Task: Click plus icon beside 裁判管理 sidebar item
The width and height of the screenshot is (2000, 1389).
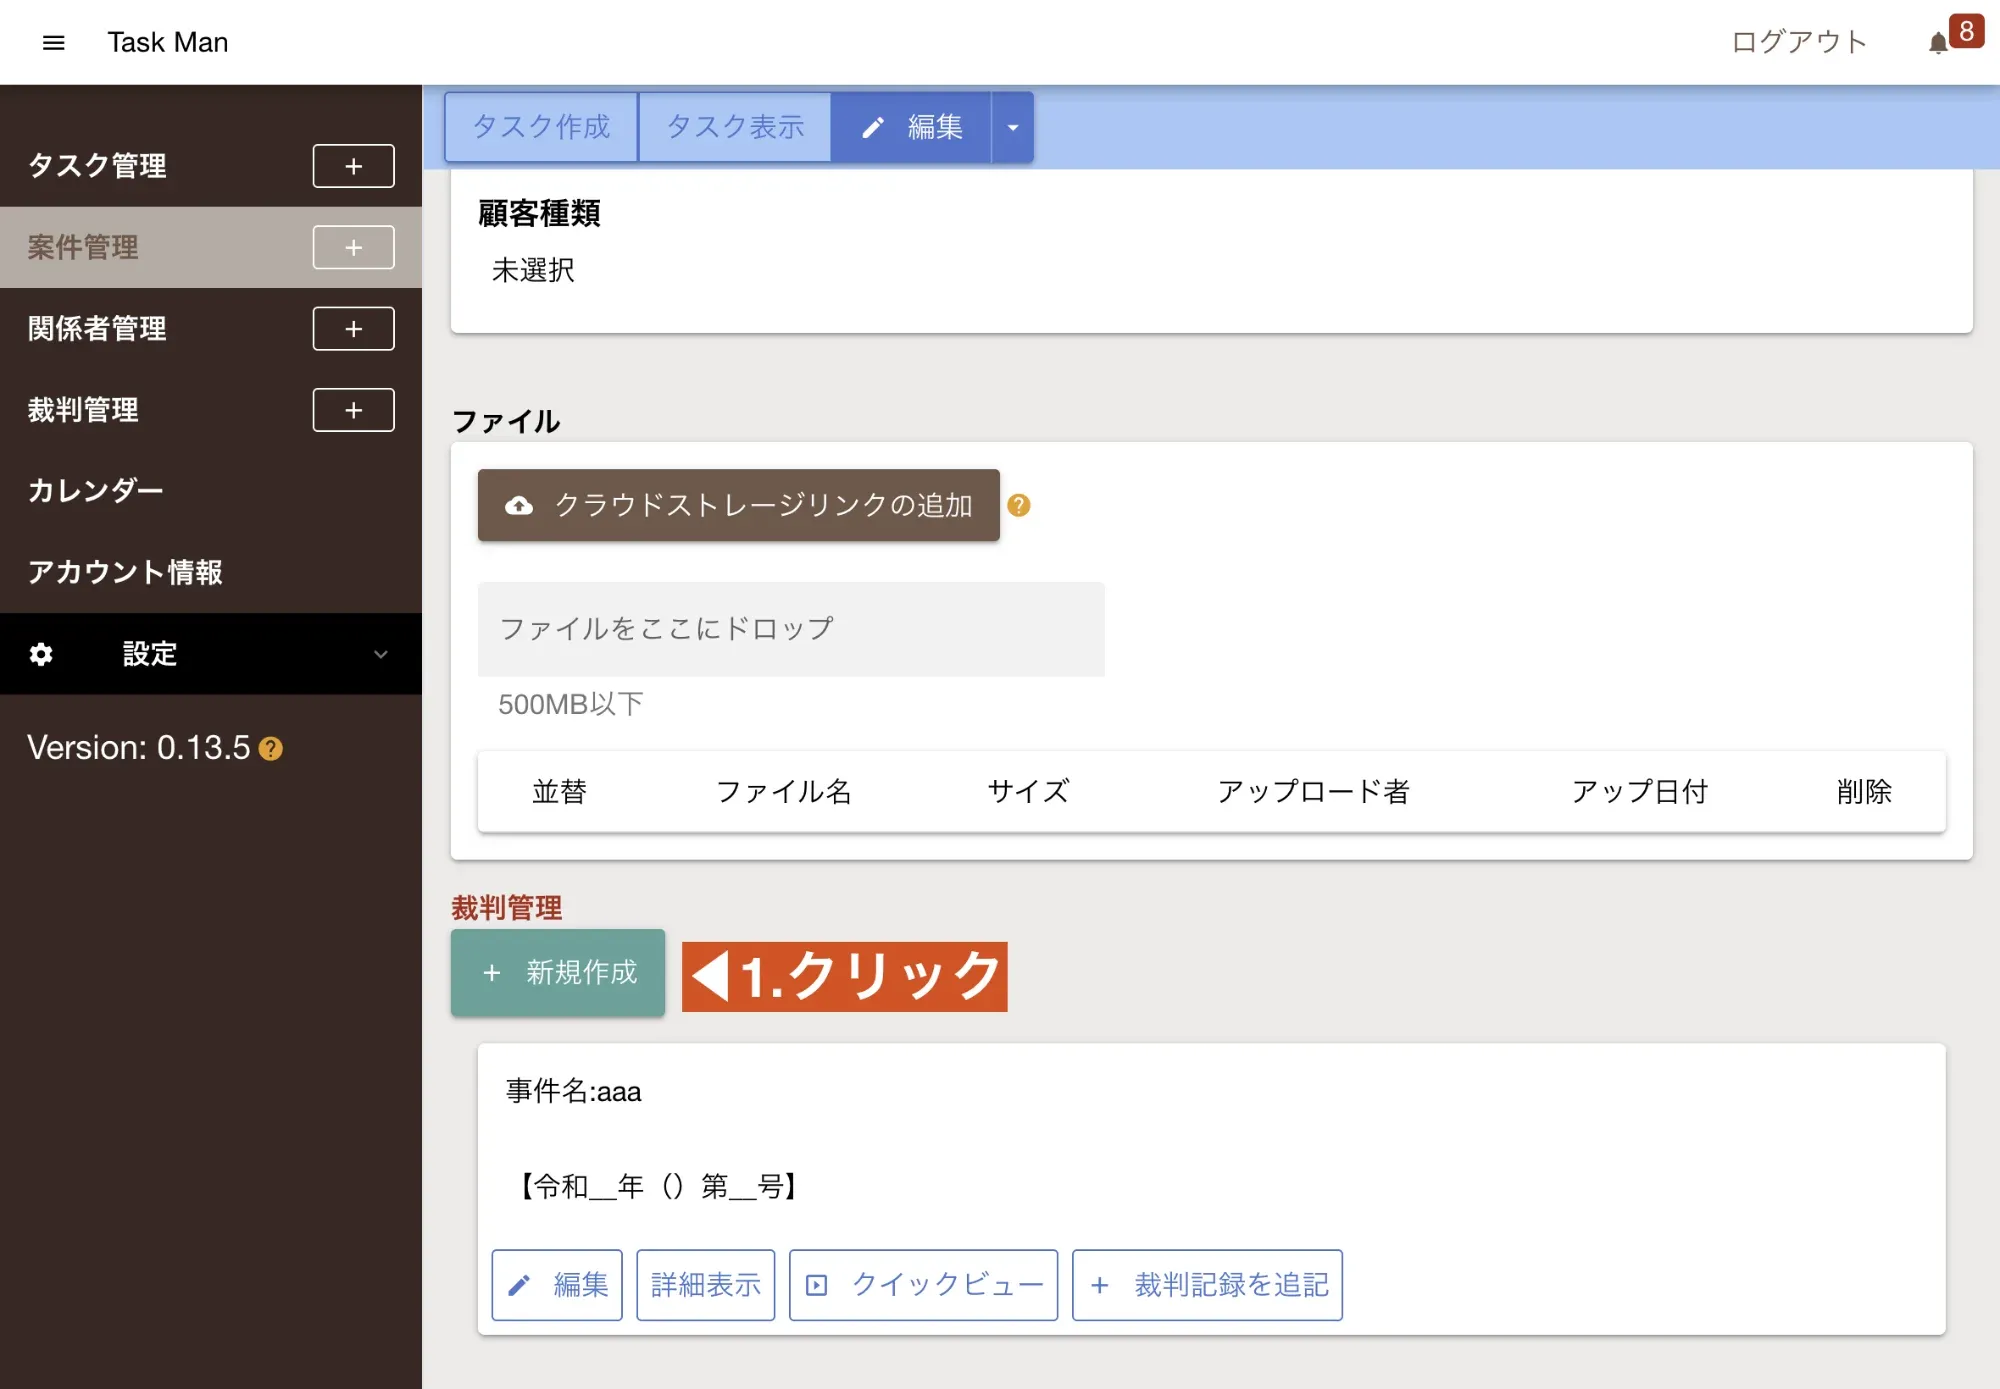Action: (x=353, y=410)
